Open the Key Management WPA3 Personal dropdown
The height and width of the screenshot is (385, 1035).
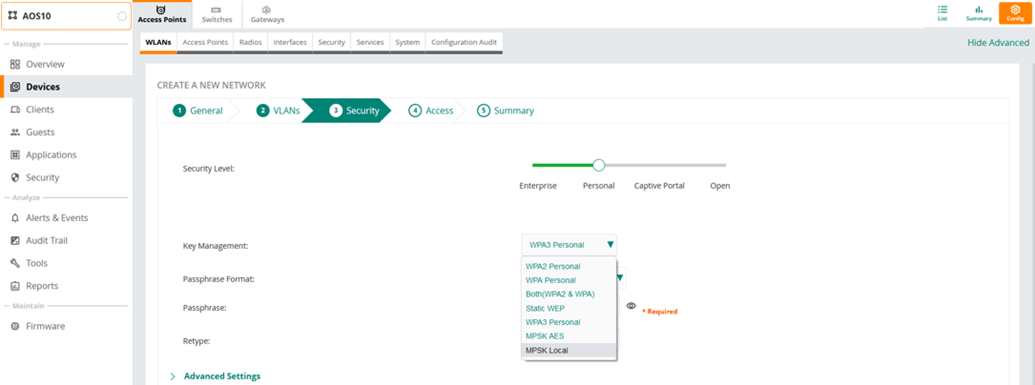click(569, 244)
